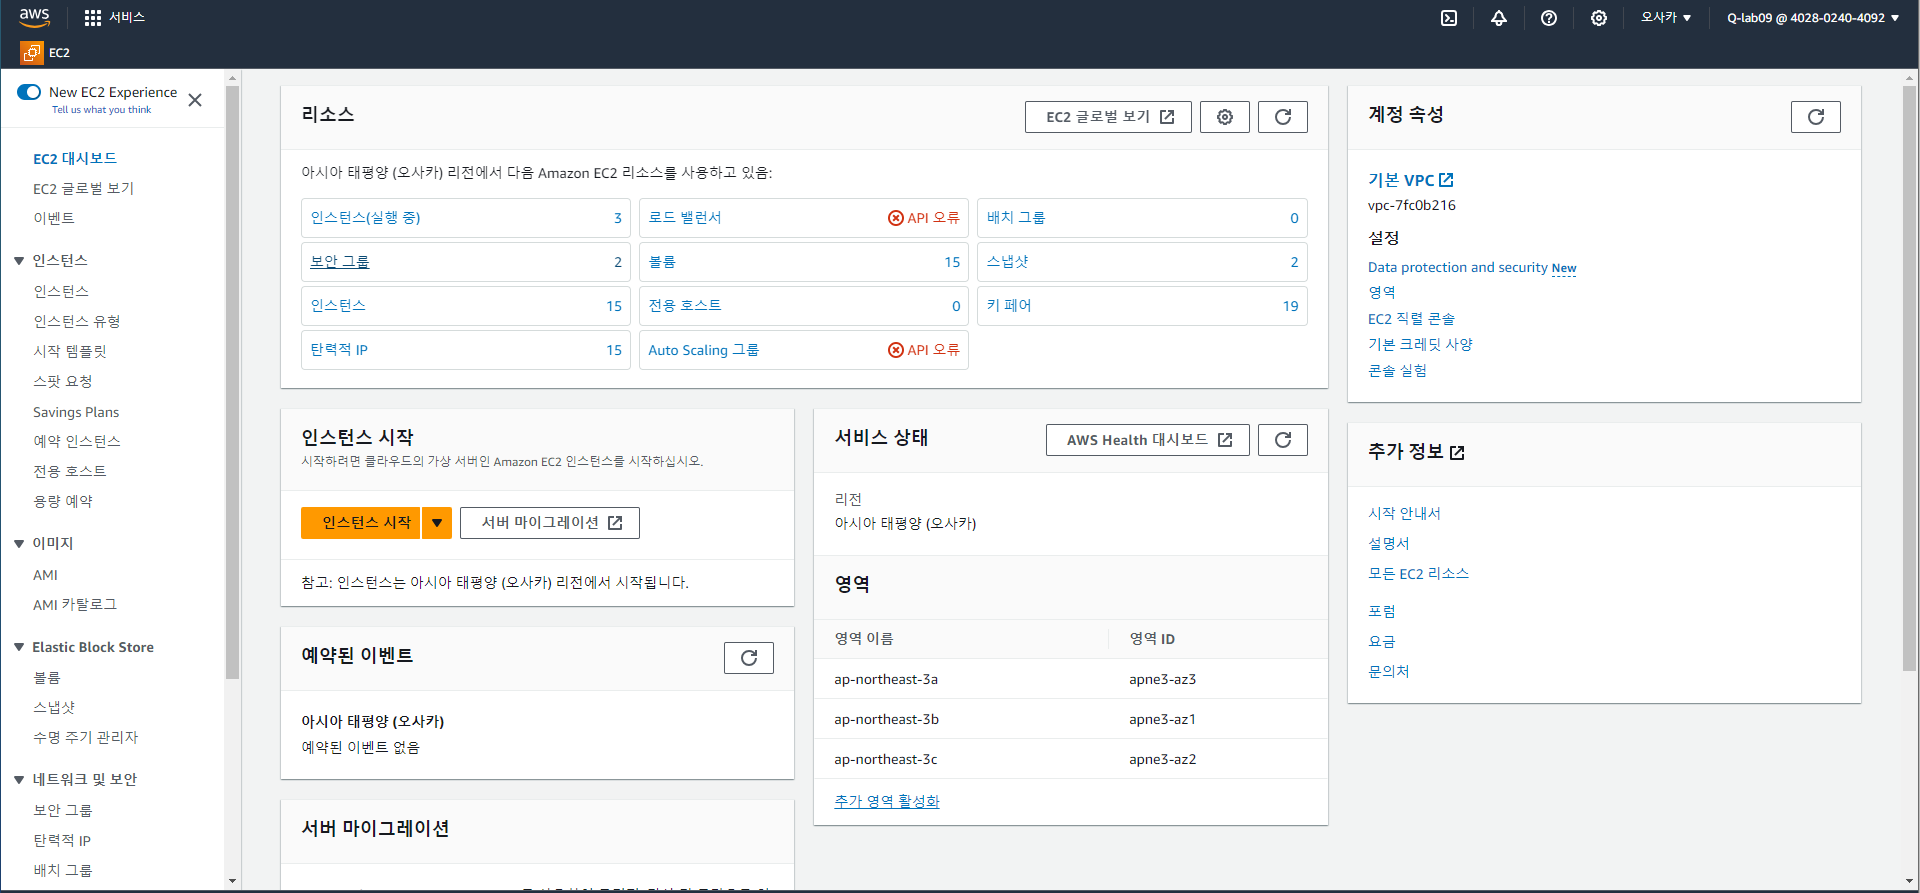1920x893 pixels.
Task: Open resource settings gear in 리소스 panel
Action: pyautogui.click(x=1224, y=117)
